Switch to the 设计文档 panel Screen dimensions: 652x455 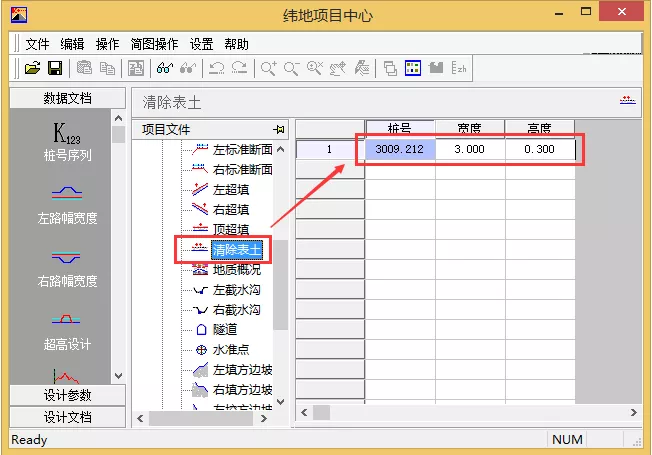[67, 416]
